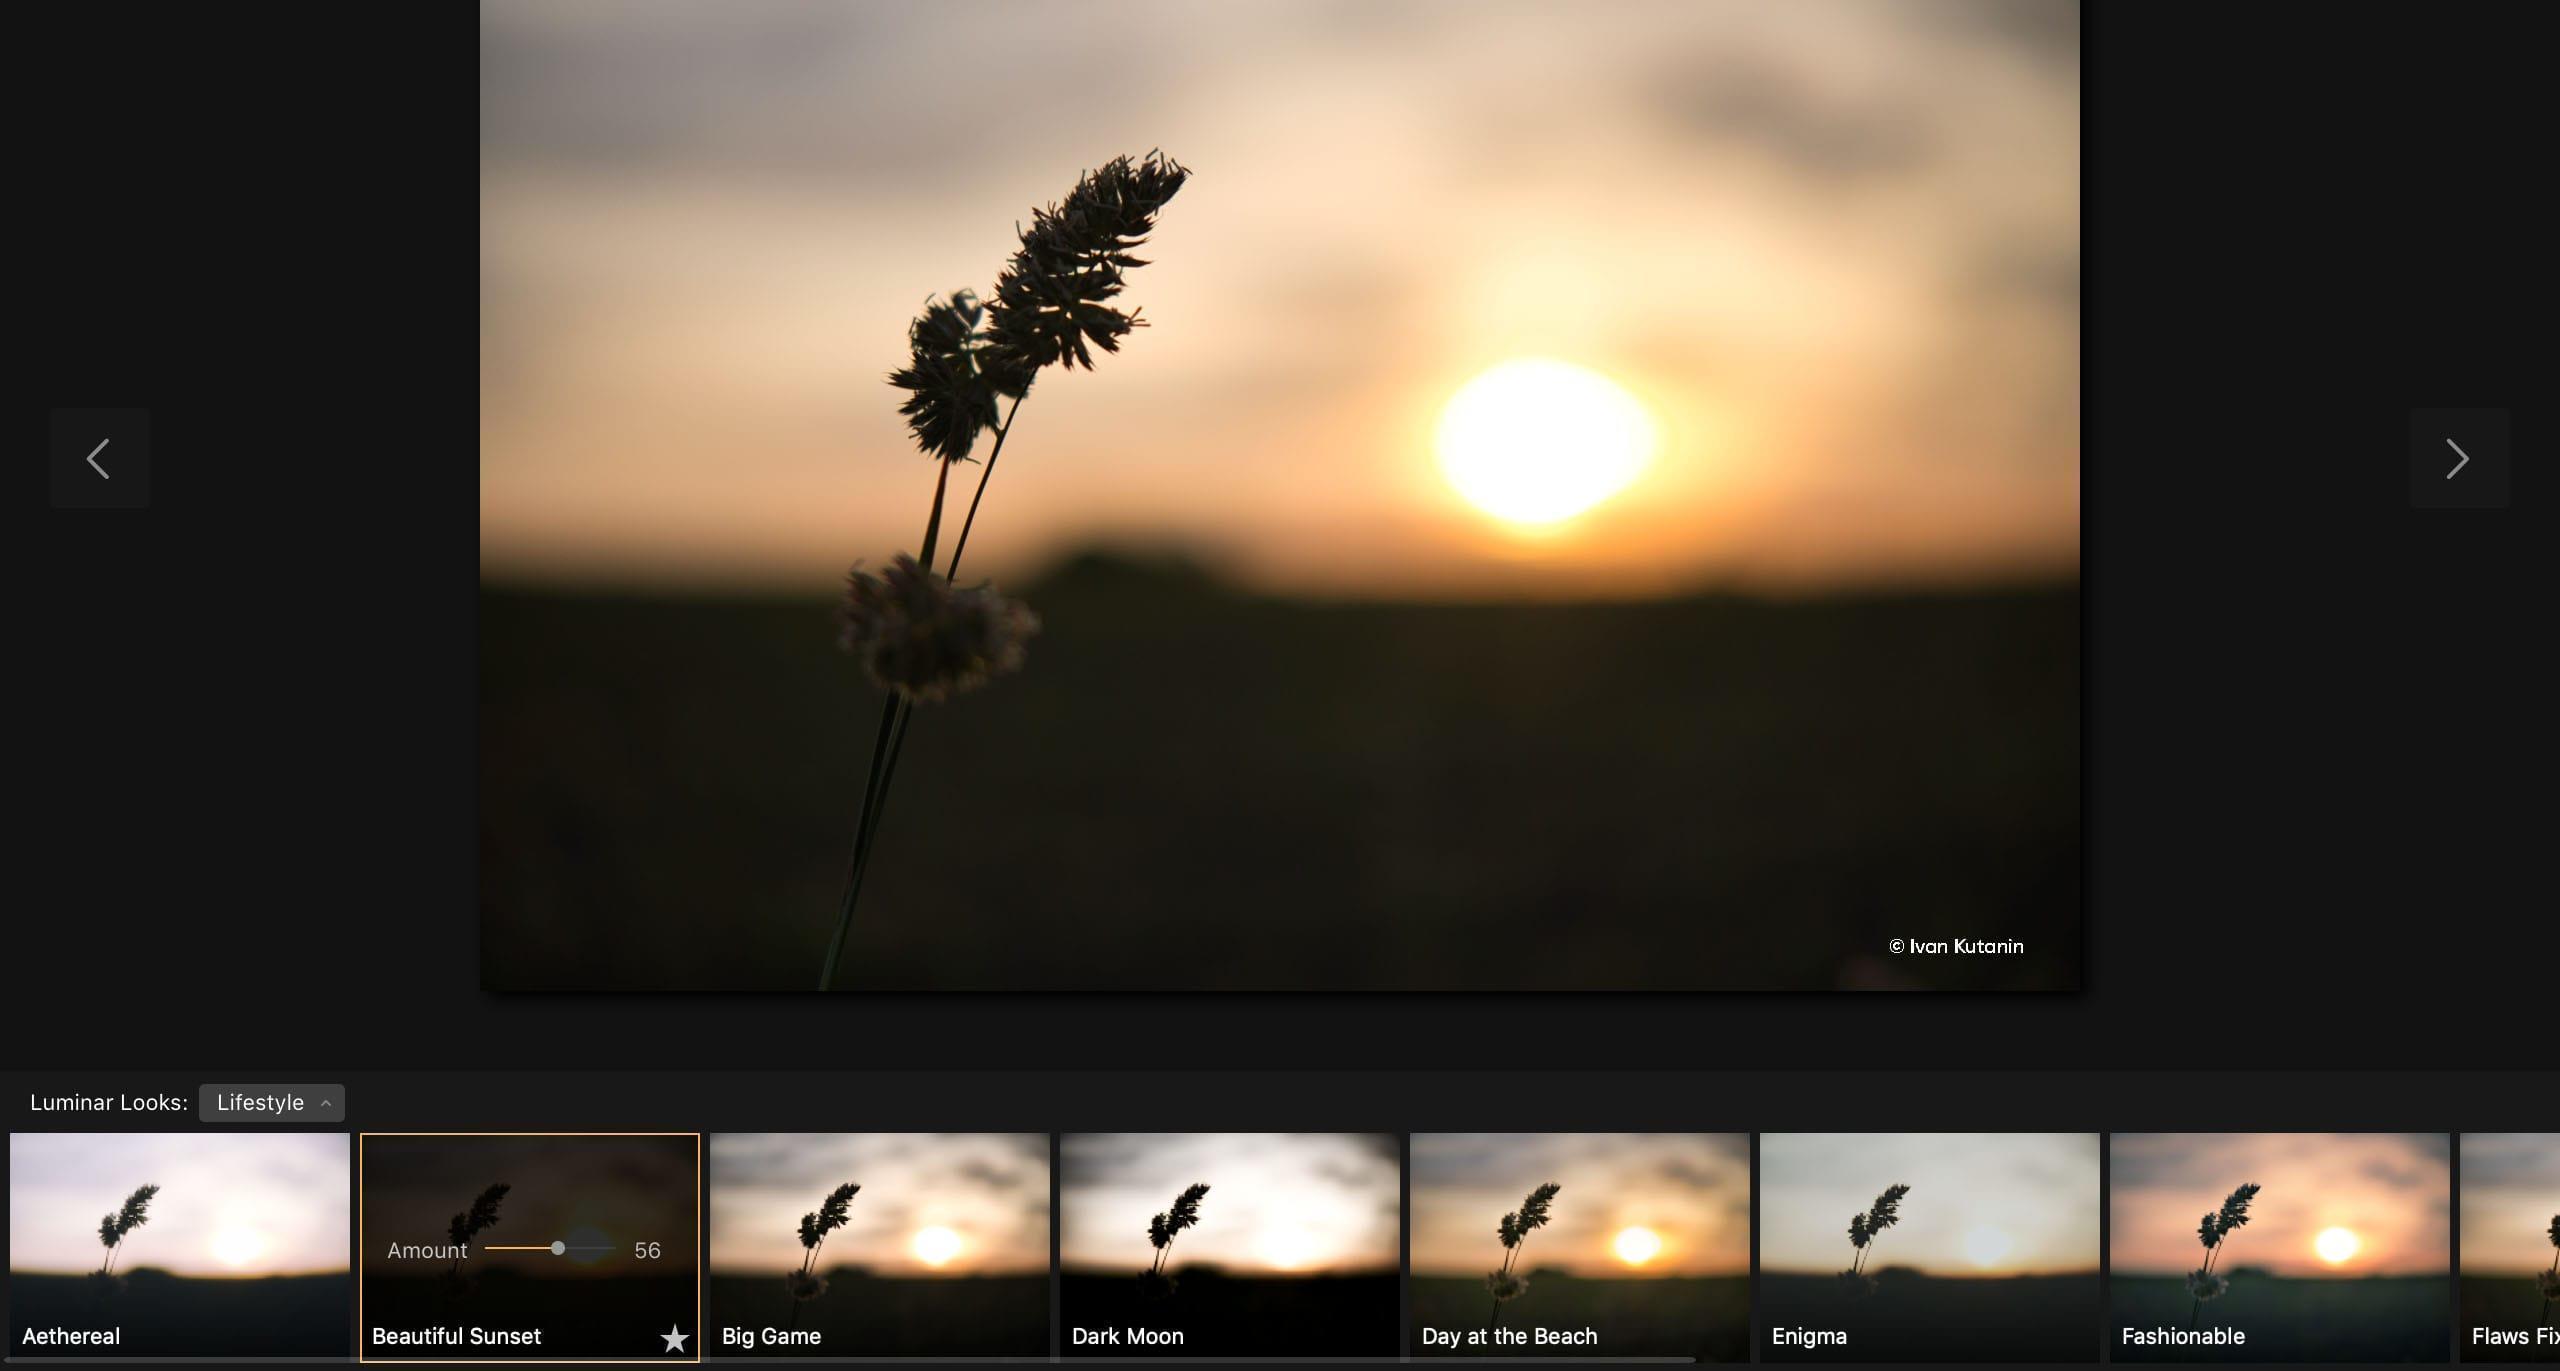The image size is (2560, 1371).
Task: Expand the Luminar Looks category menu
Action: pos(271,1103)
